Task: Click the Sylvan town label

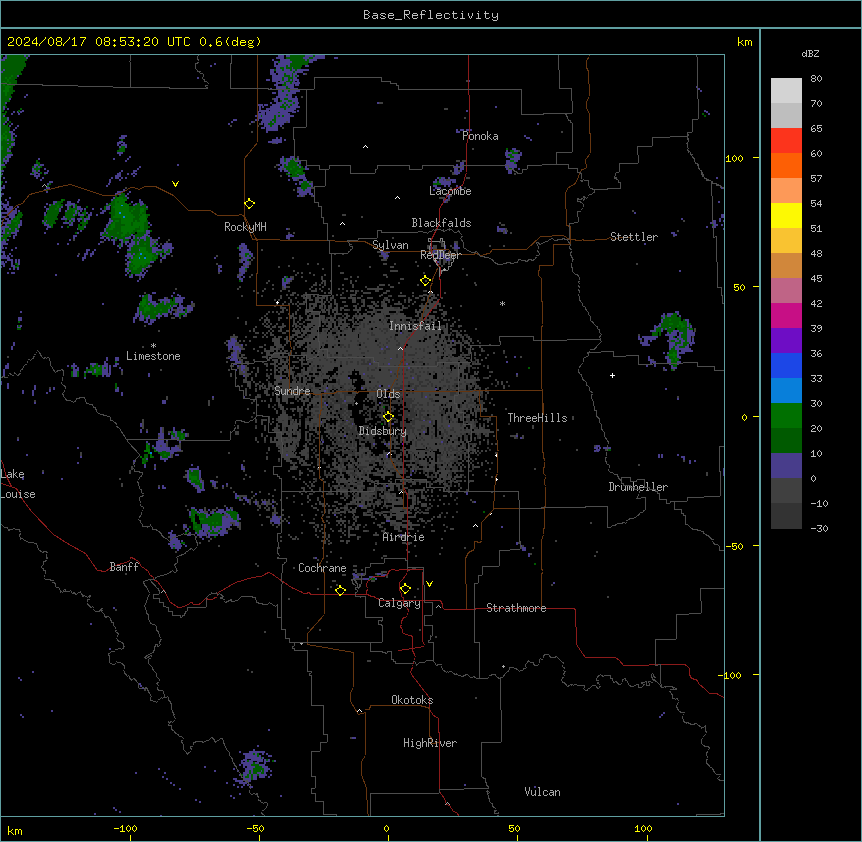Action: click(x=390, y=245)
